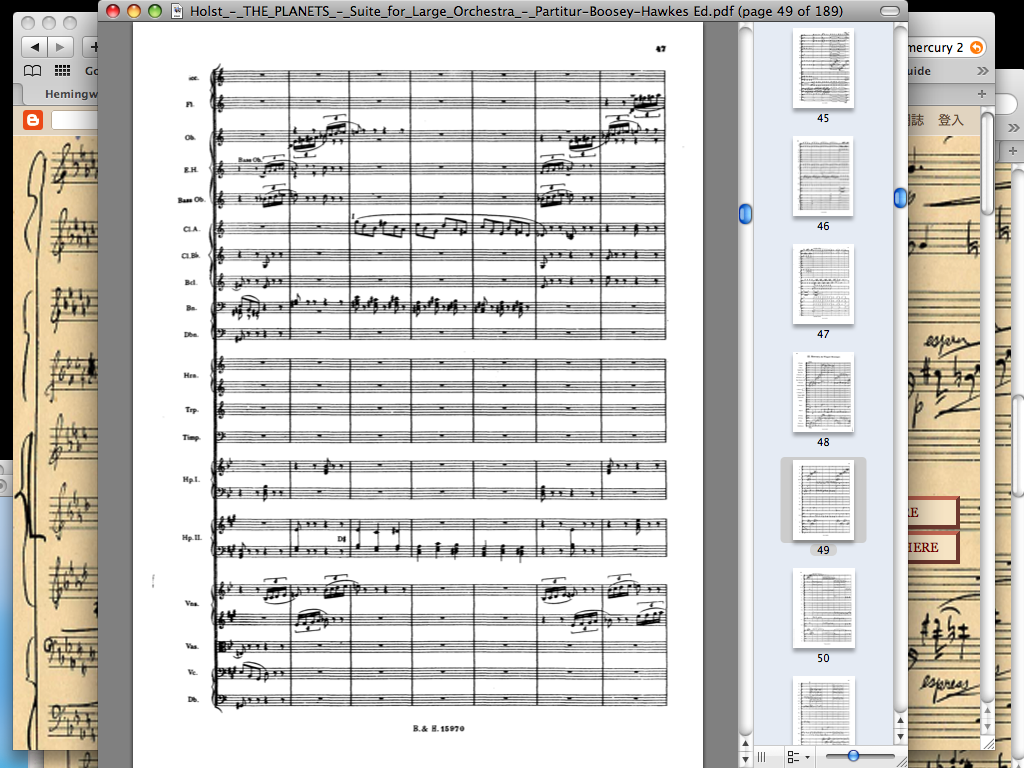Viewport: 1024px width, 768px height.
Task: Click the orange Blogger icon in Safari page
Action: pyautogui.click(x=33, y=120)
